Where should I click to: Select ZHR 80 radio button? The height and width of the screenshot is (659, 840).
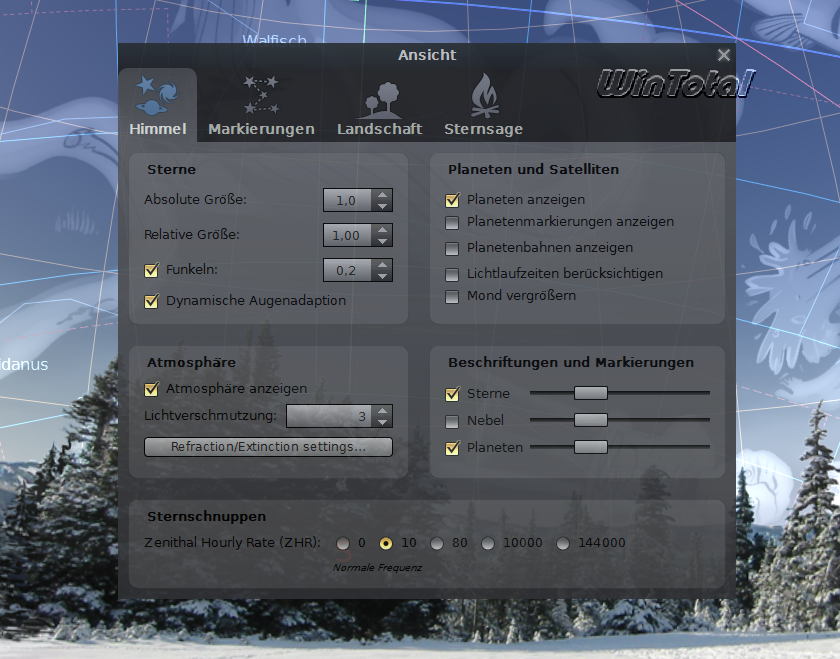[x=437, y=543]
